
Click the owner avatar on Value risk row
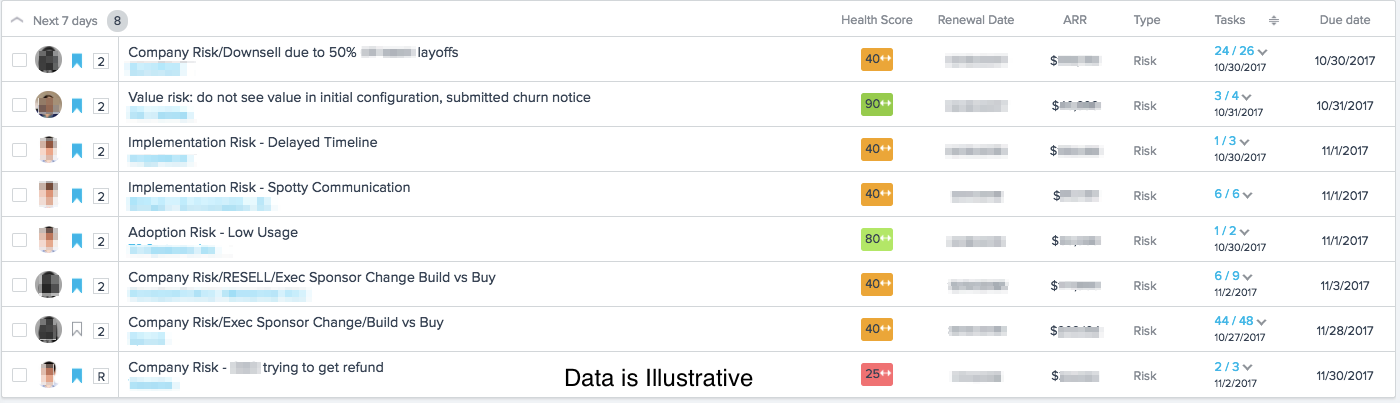pyautogui.click(x=49, y=105)
